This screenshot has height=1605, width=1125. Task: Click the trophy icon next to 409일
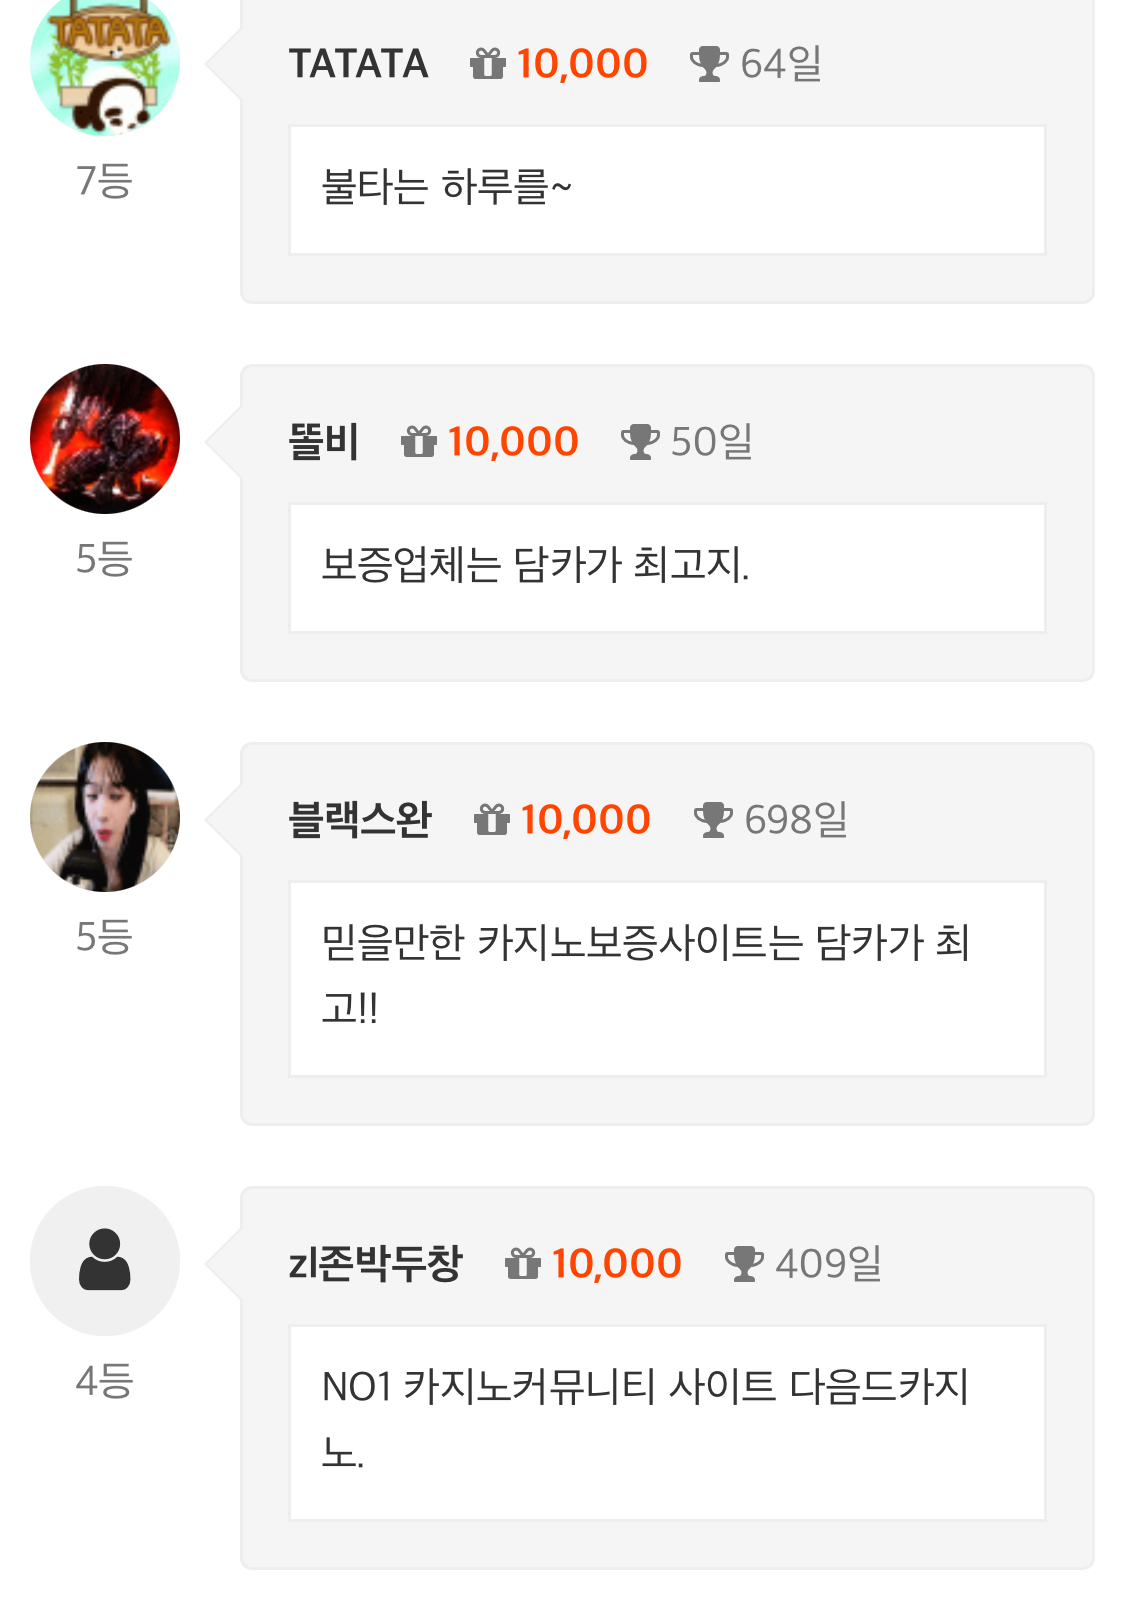pos(744,1264)
